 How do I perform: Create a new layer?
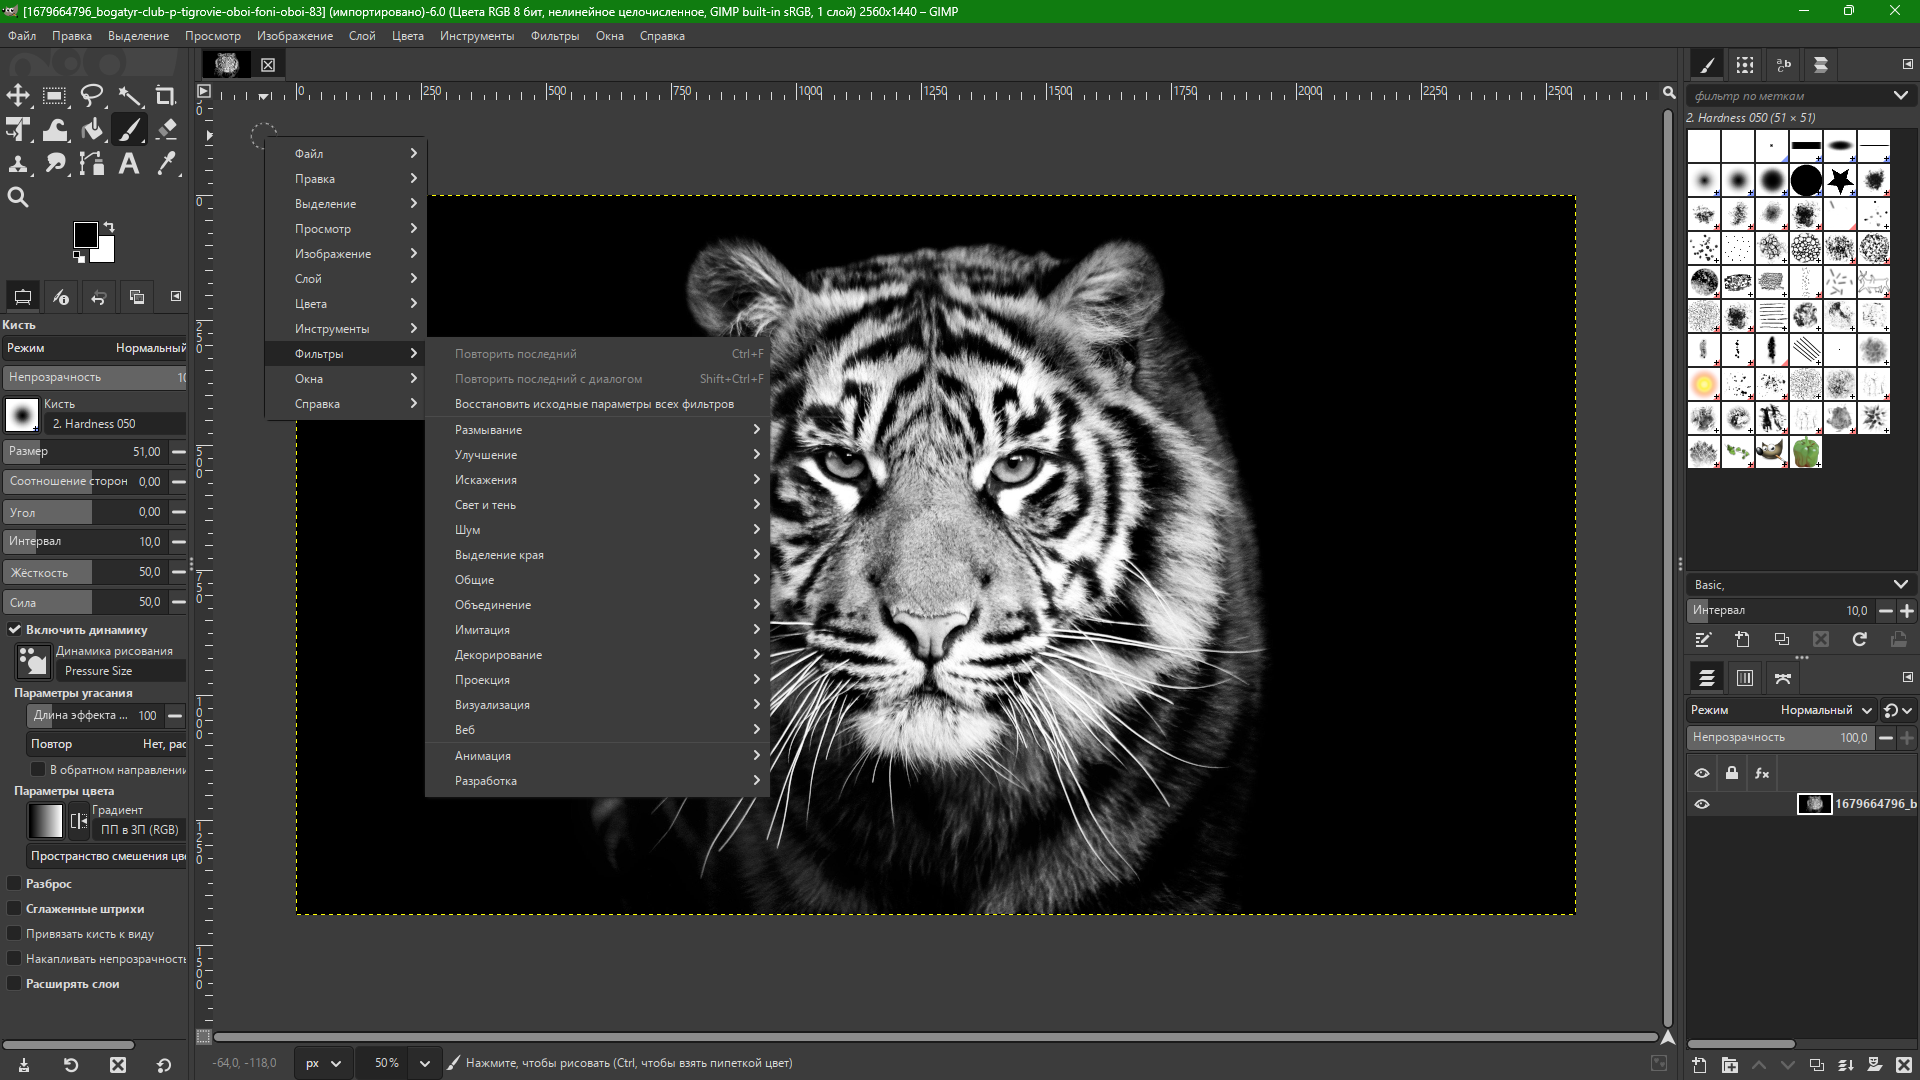pyautogui.click(x=1700, y=1066)
